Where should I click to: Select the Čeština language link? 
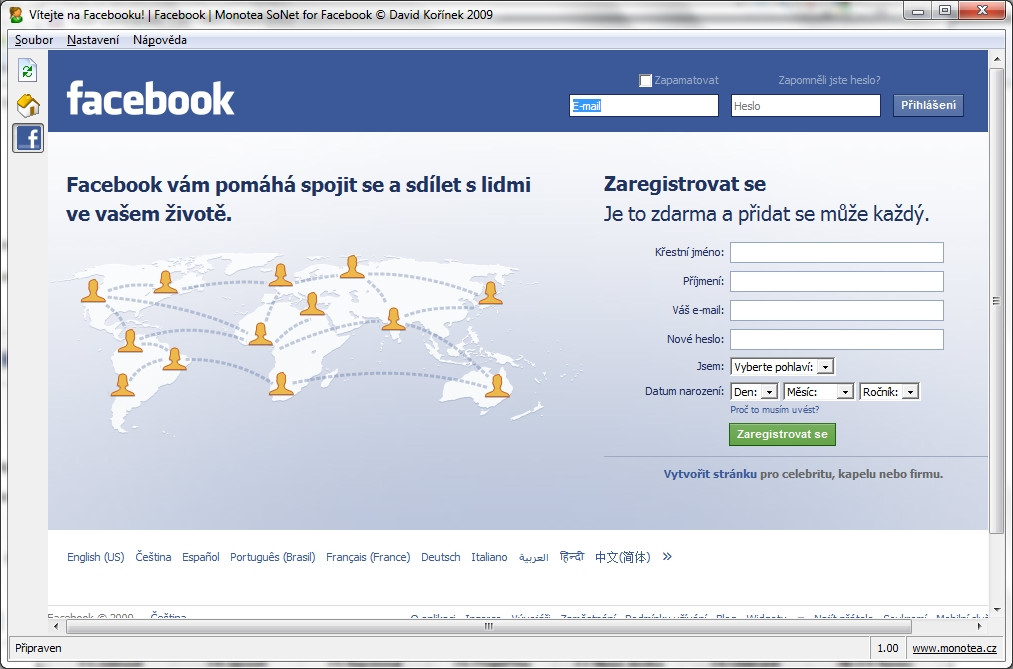click(153, 557)
